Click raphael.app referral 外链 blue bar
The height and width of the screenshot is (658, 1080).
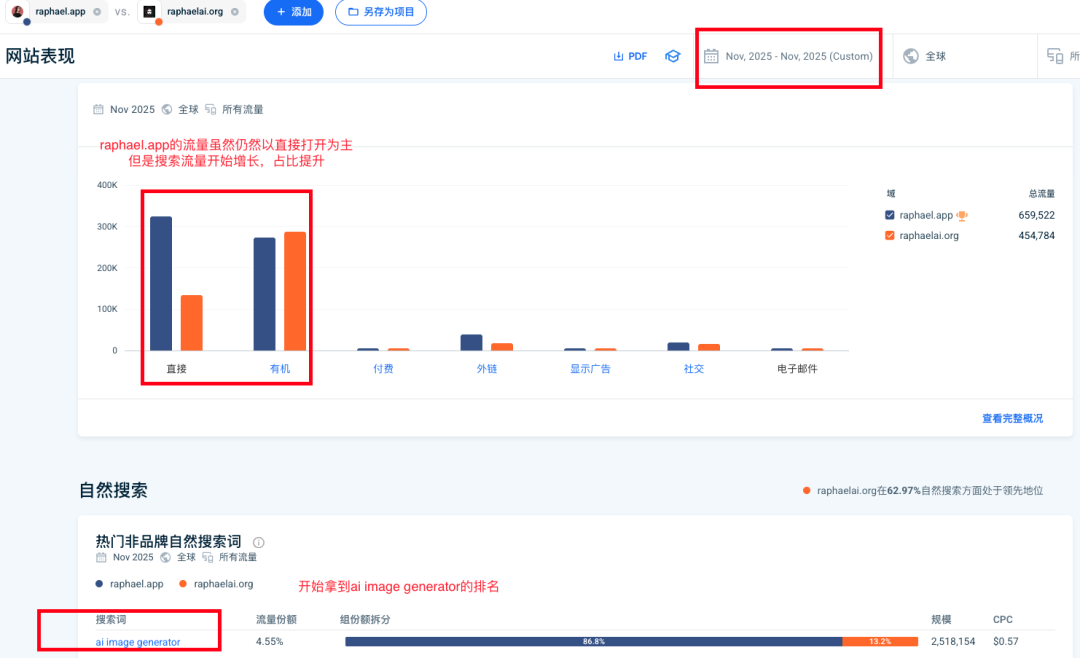(471, 342)
